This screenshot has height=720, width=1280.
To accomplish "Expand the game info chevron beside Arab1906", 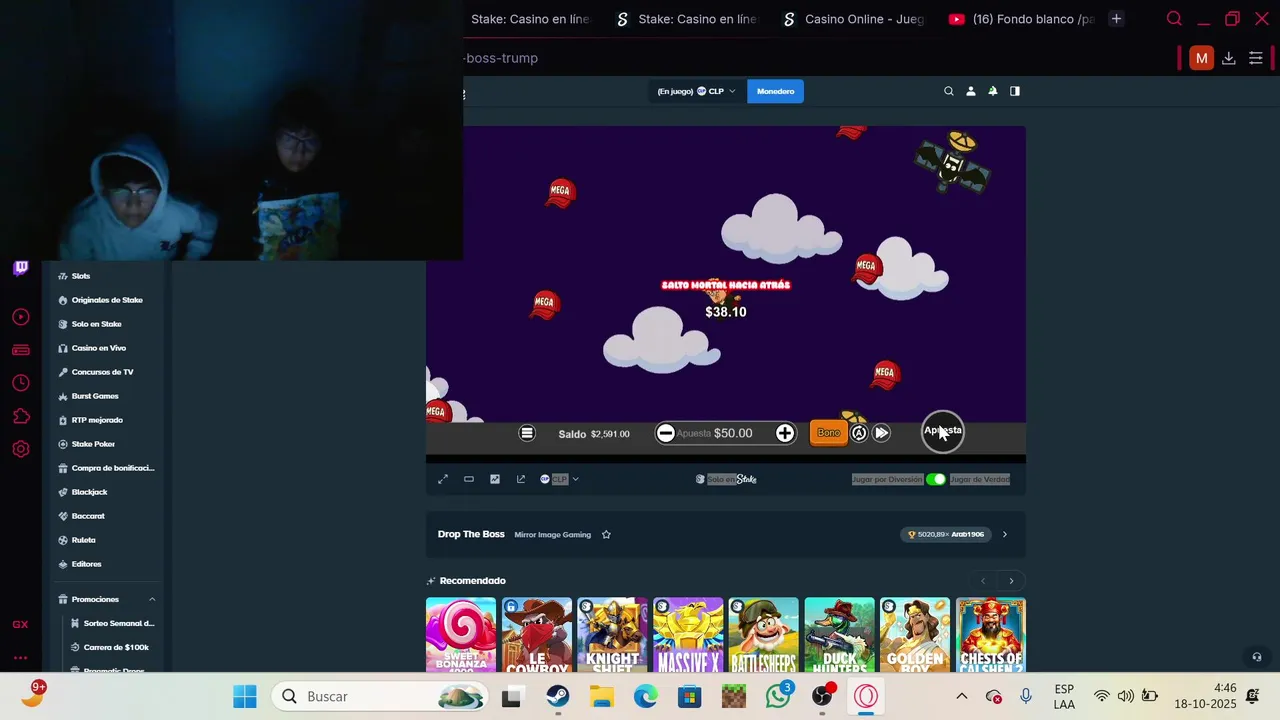I will coord(1005,534).
